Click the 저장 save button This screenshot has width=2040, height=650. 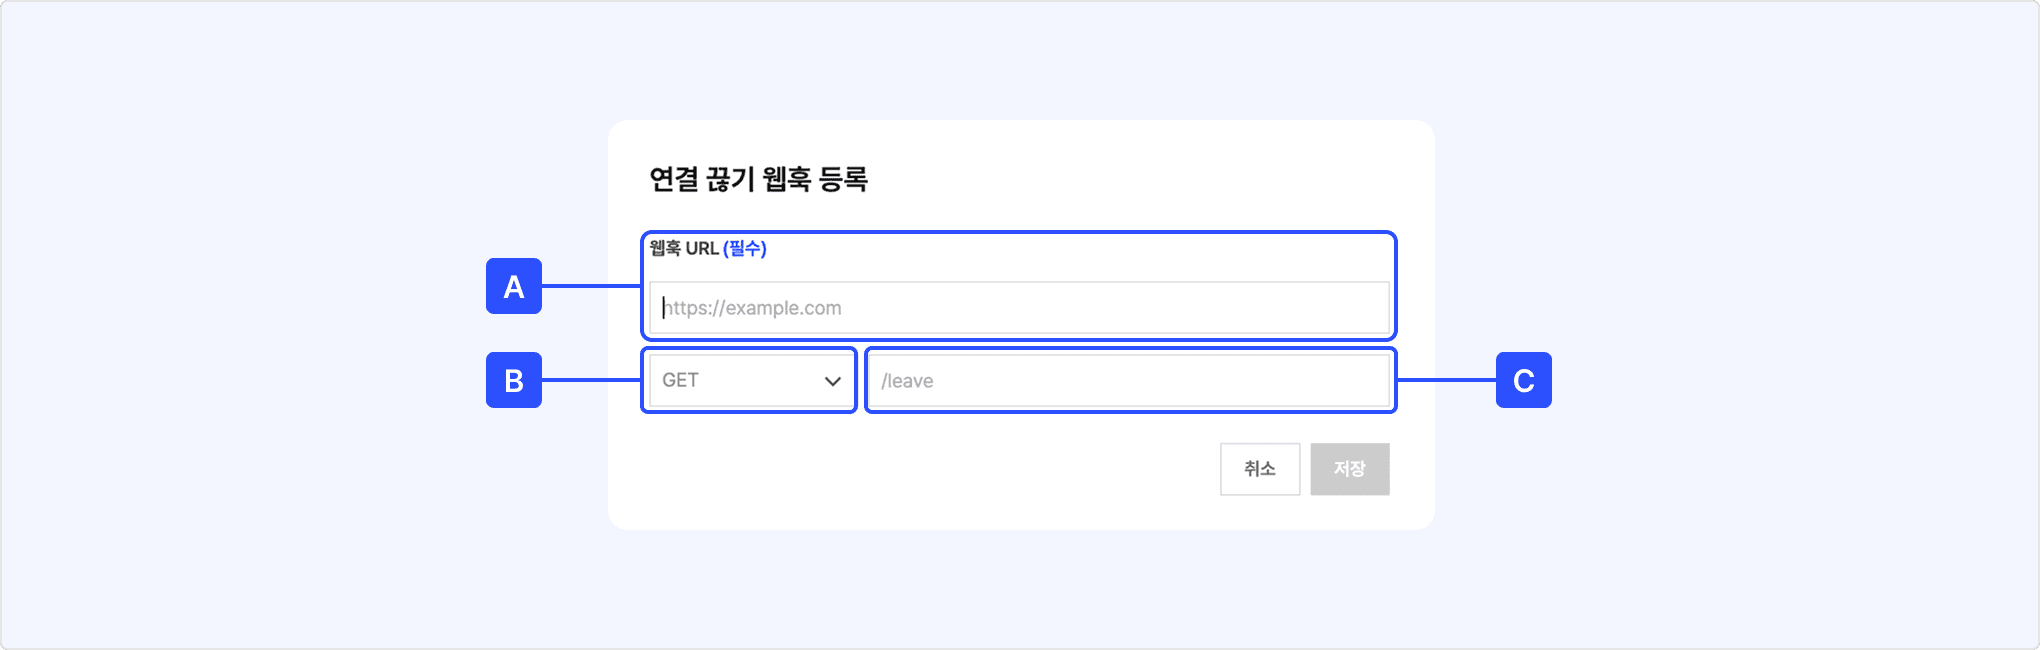[1349, 469]
